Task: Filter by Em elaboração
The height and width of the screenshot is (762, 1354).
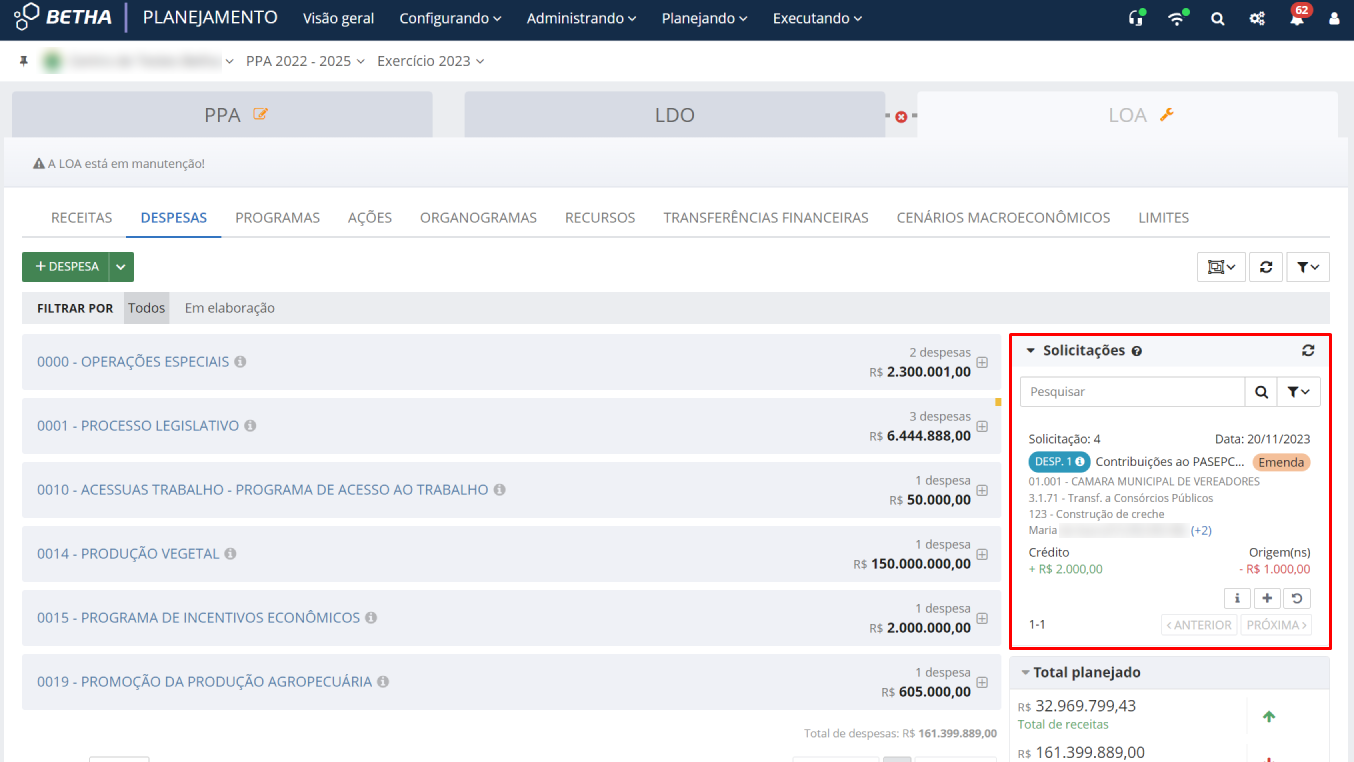Action: click(230, 308)
